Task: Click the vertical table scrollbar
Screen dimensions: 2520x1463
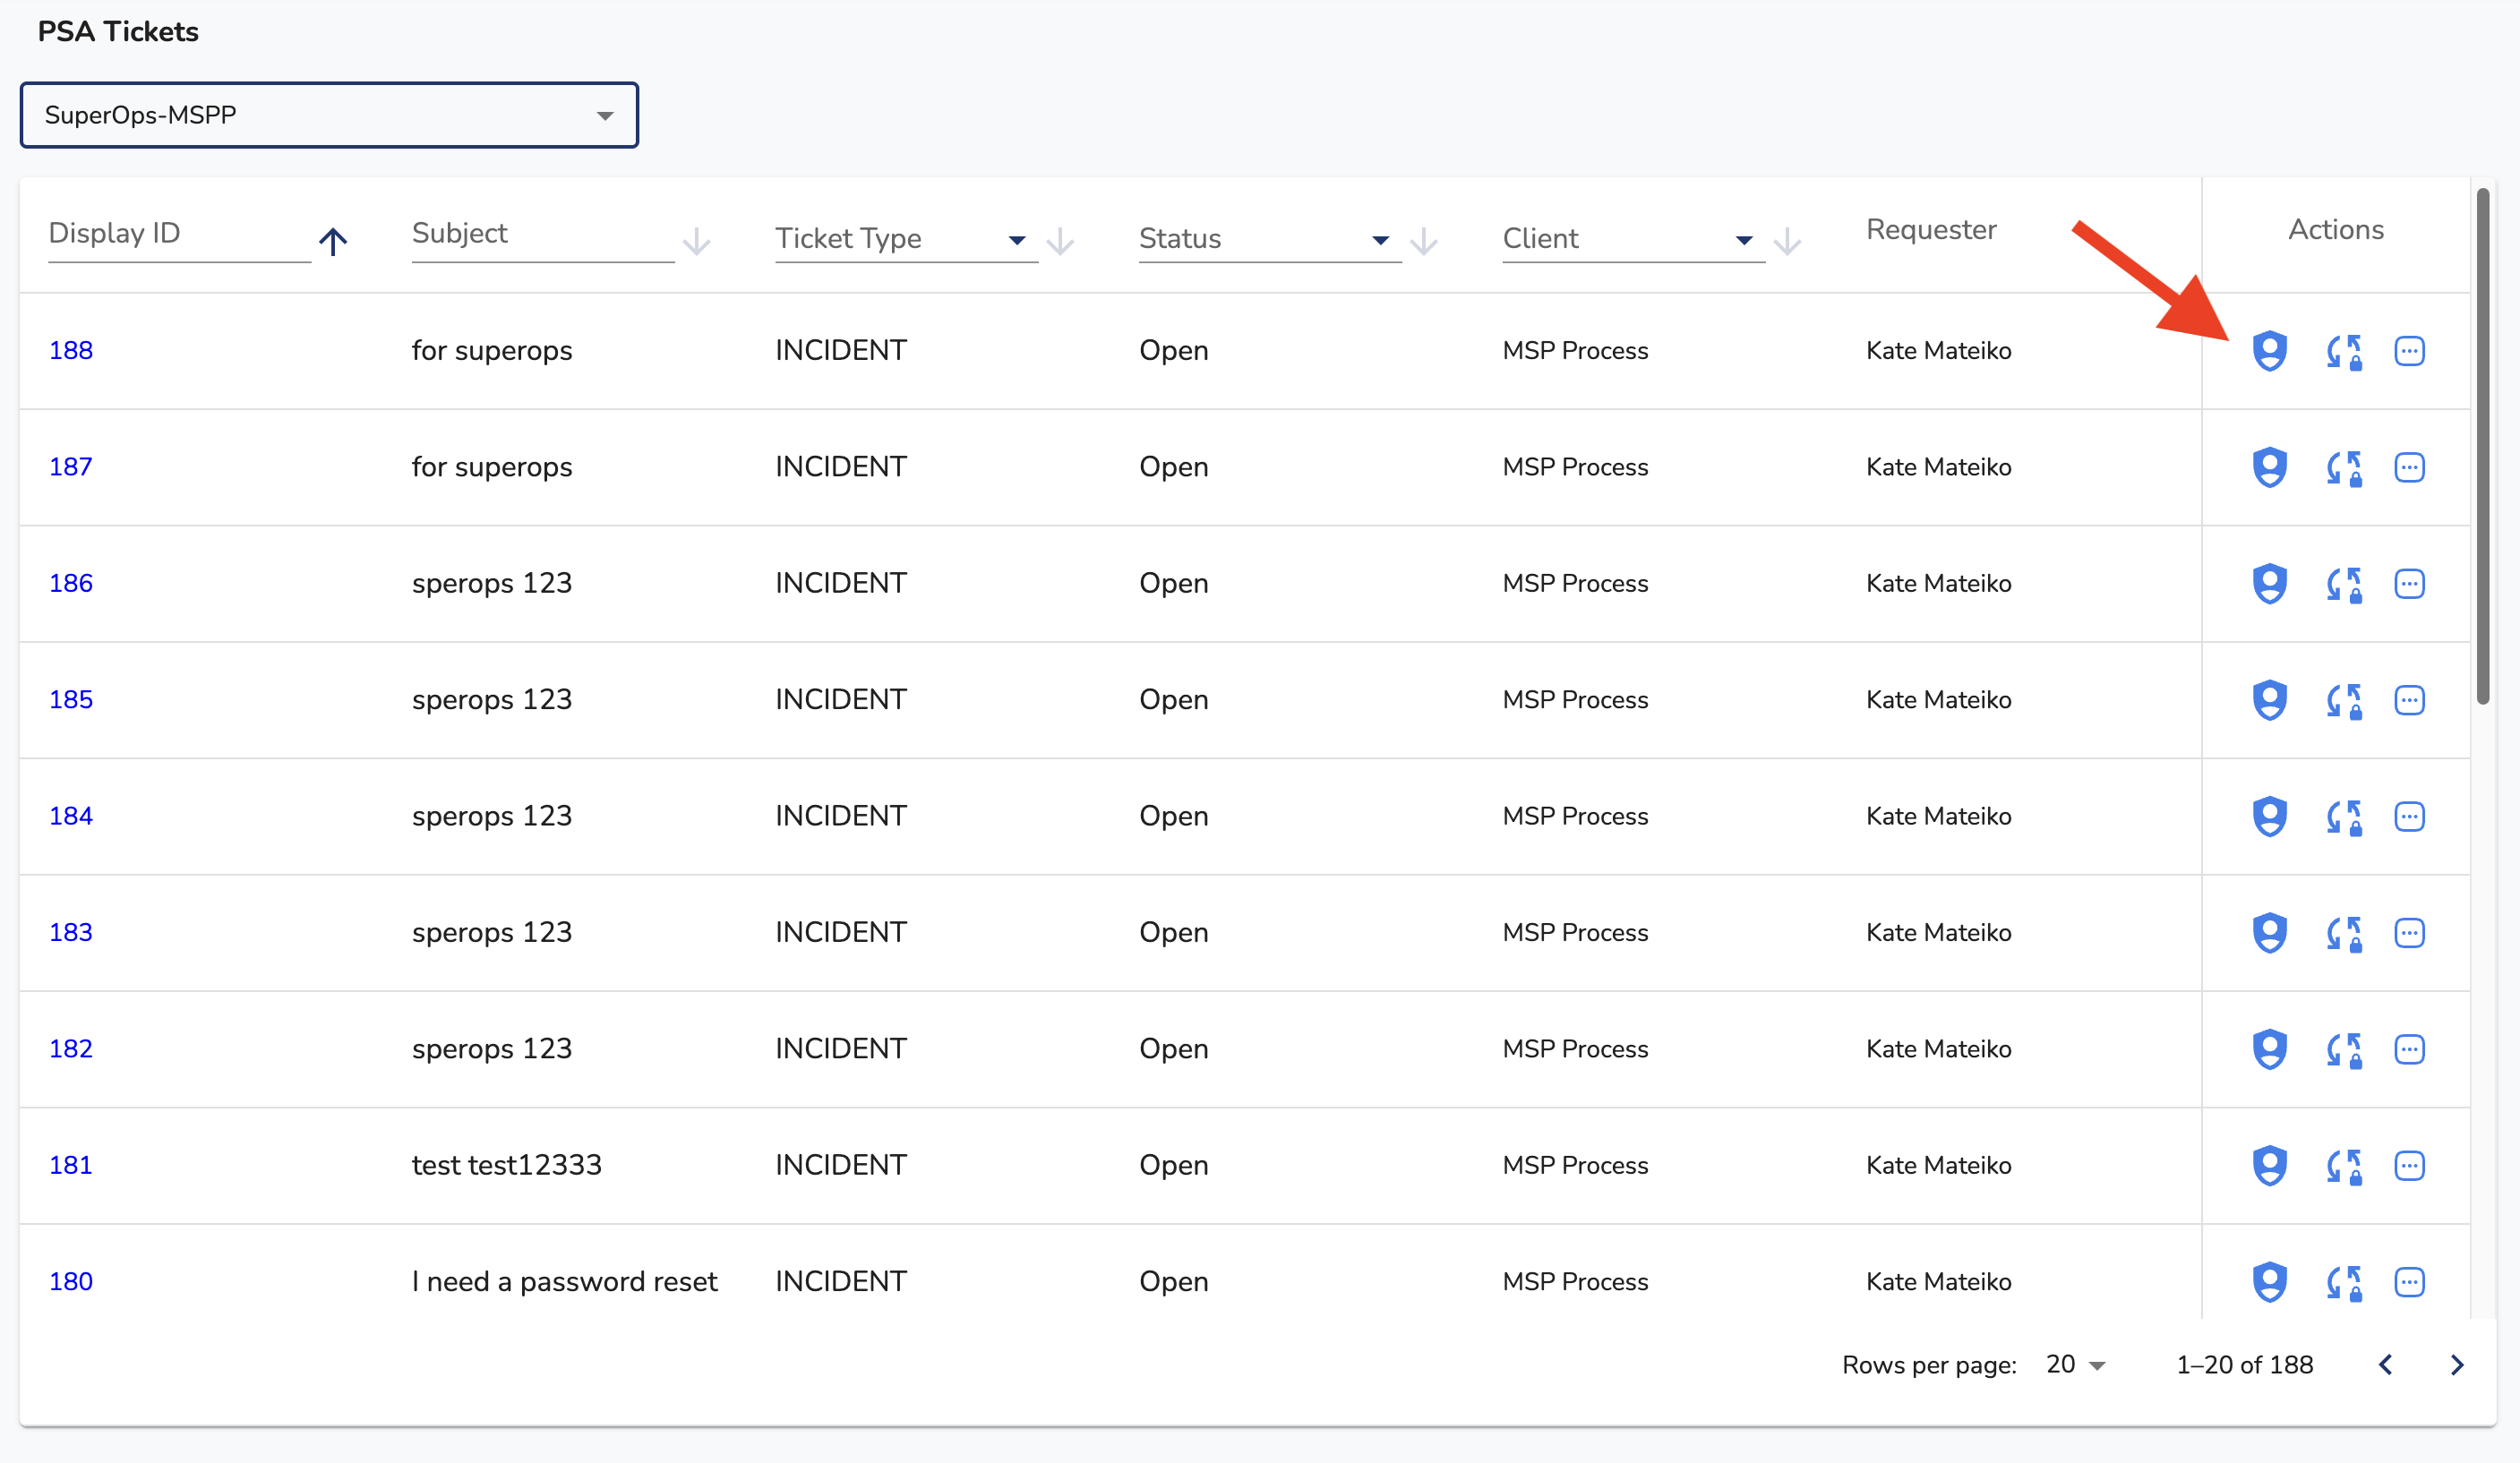Action: 2482,446
